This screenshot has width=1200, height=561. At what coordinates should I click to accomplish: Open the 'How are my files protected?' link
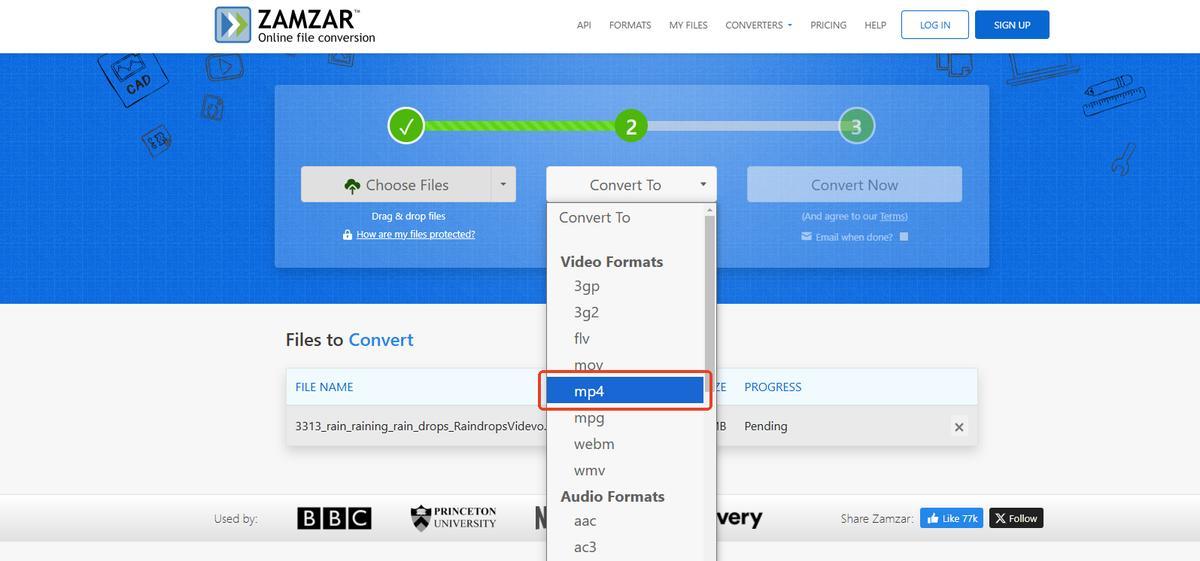click(x=415, y=234)
